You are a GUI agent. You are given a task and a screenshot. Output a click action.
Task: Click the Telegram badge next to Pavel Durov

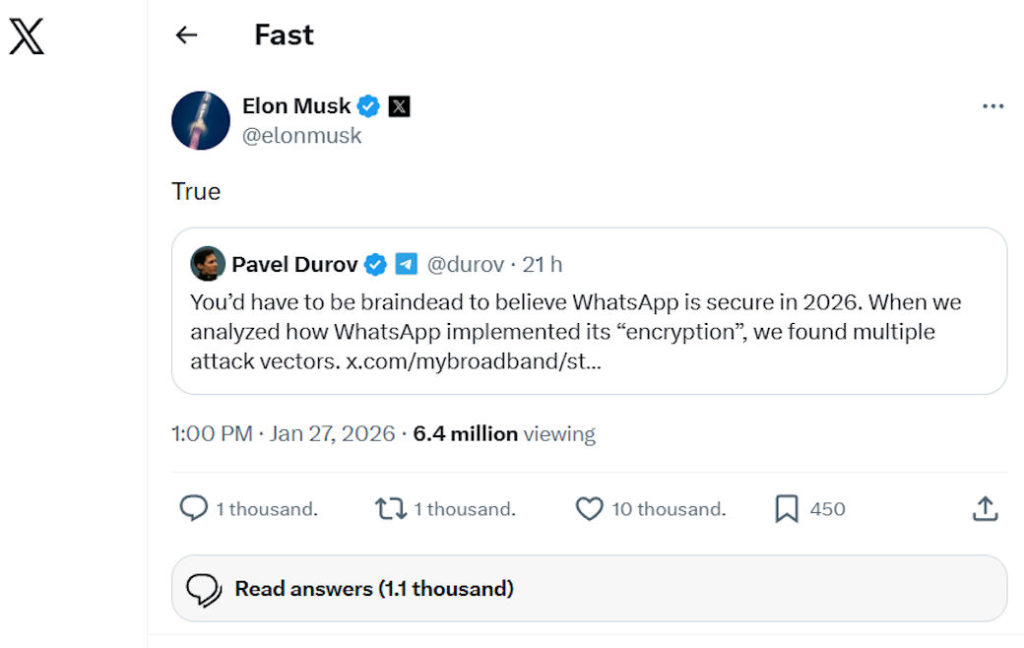(x=405, y=264)
